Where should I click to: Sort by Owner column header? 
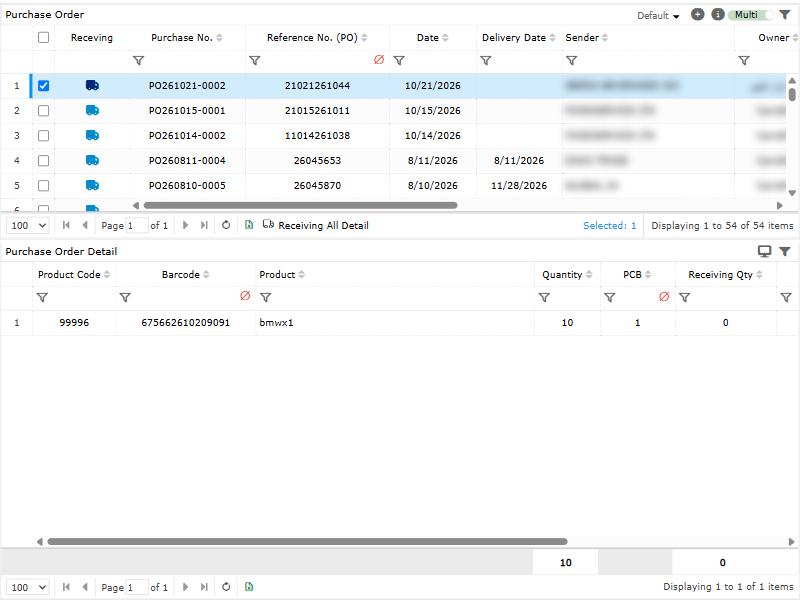(x=778, y=37)
